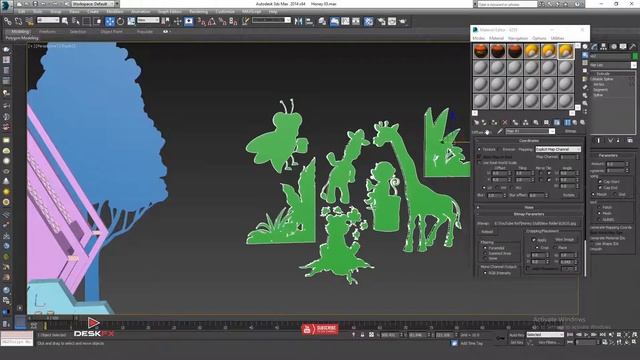
Task: Open the Modes menu in Material Editor
Action: point(479,38)
